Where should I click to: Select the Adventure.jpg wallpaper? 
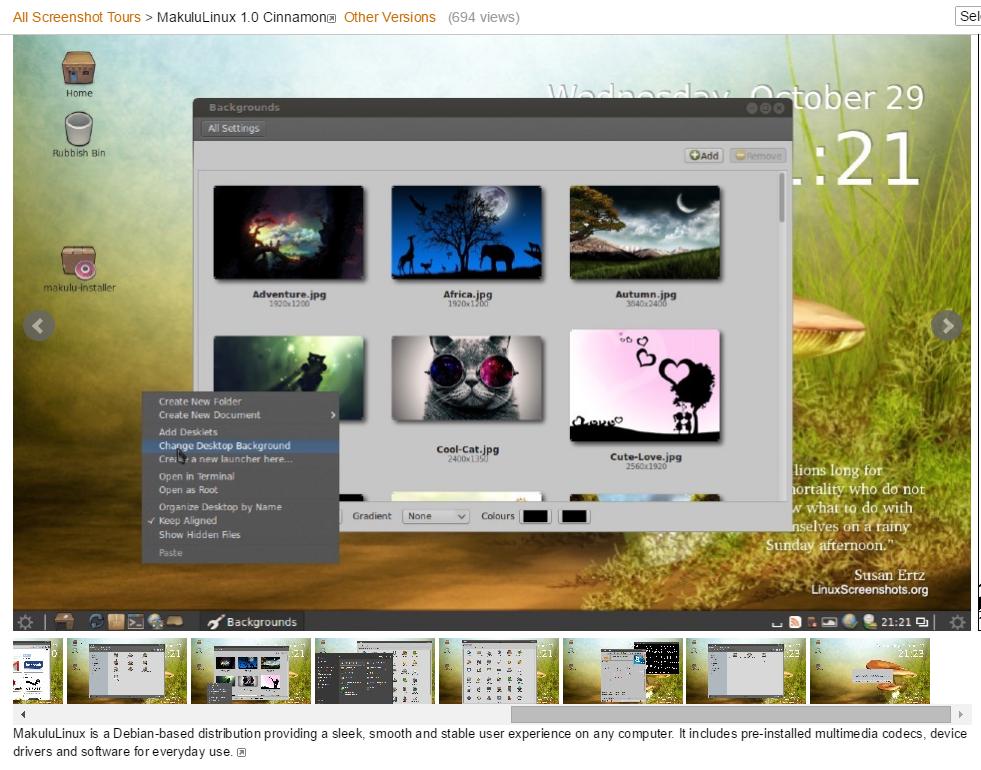coord(288,232)
